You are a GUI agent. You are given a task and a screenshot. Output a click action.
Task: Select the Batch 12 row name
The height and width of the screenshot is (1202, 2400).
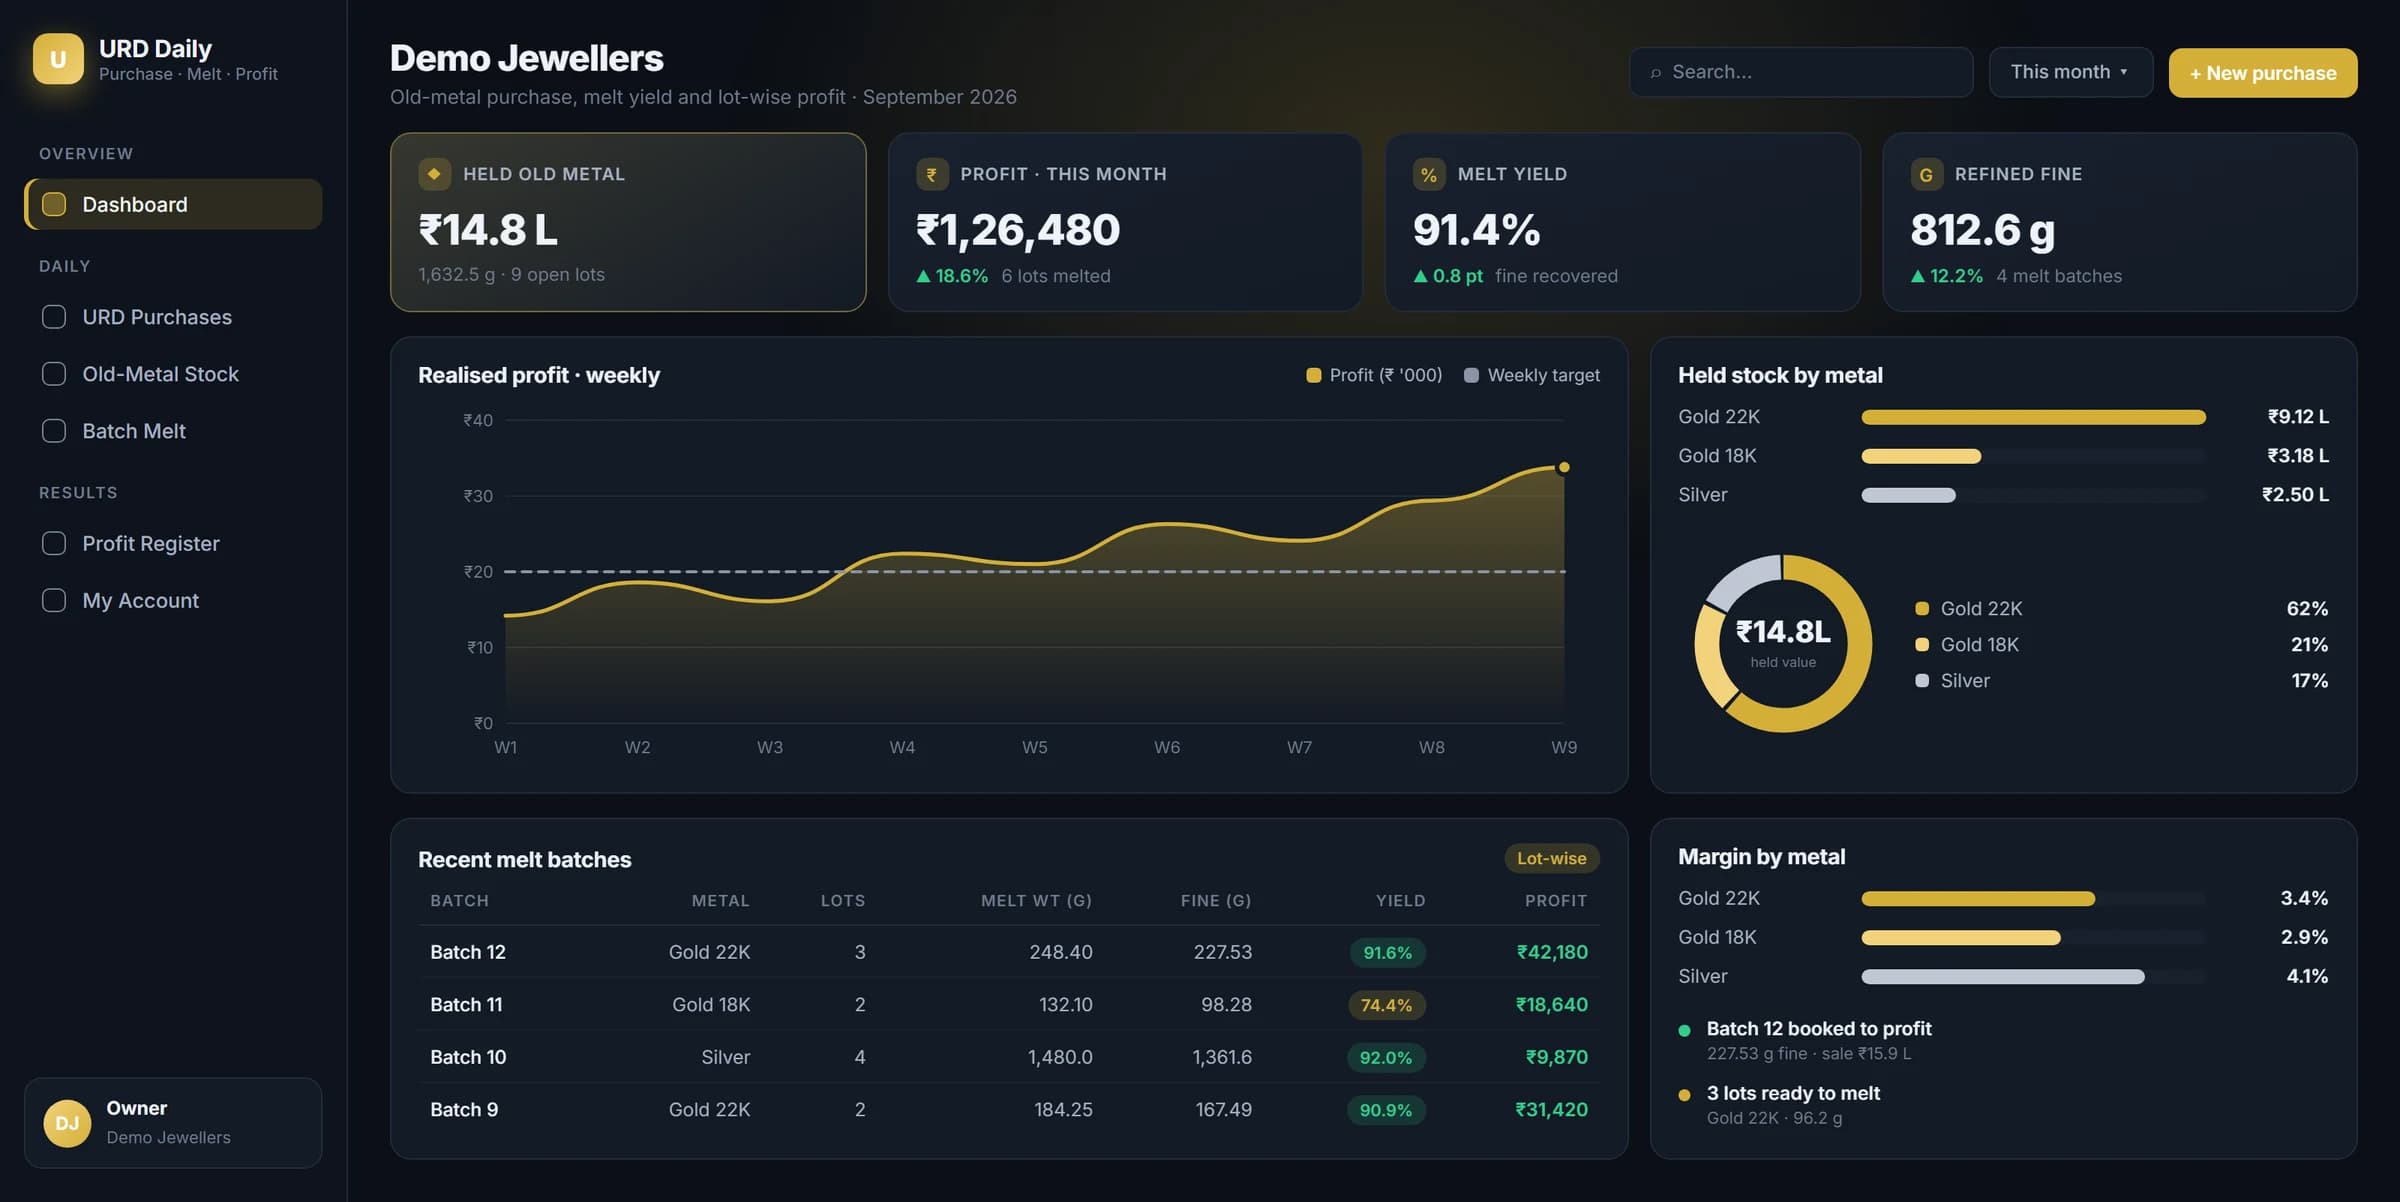(468, 952)
